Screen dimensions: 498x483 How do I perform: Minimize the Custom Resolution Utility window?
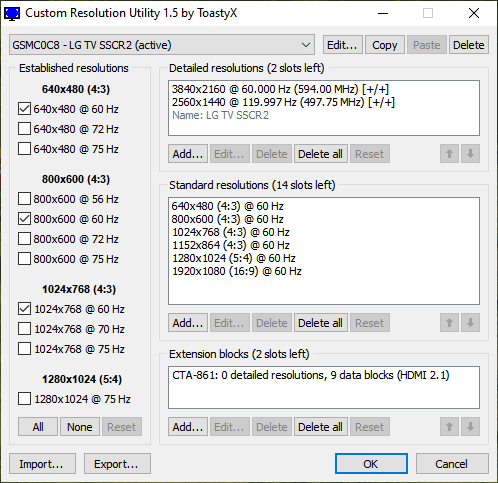point(383,14)
